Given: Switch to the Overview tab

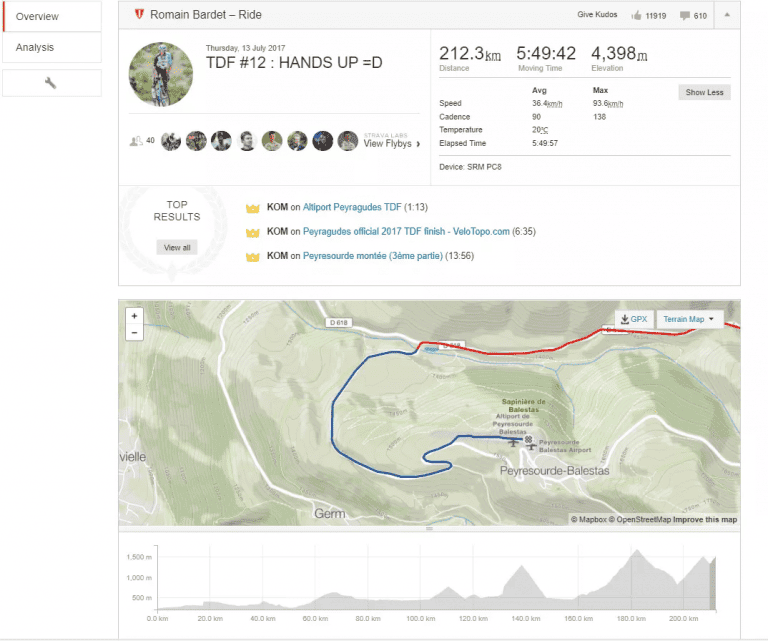Looking at the screenshot, I should coord(51,16).
